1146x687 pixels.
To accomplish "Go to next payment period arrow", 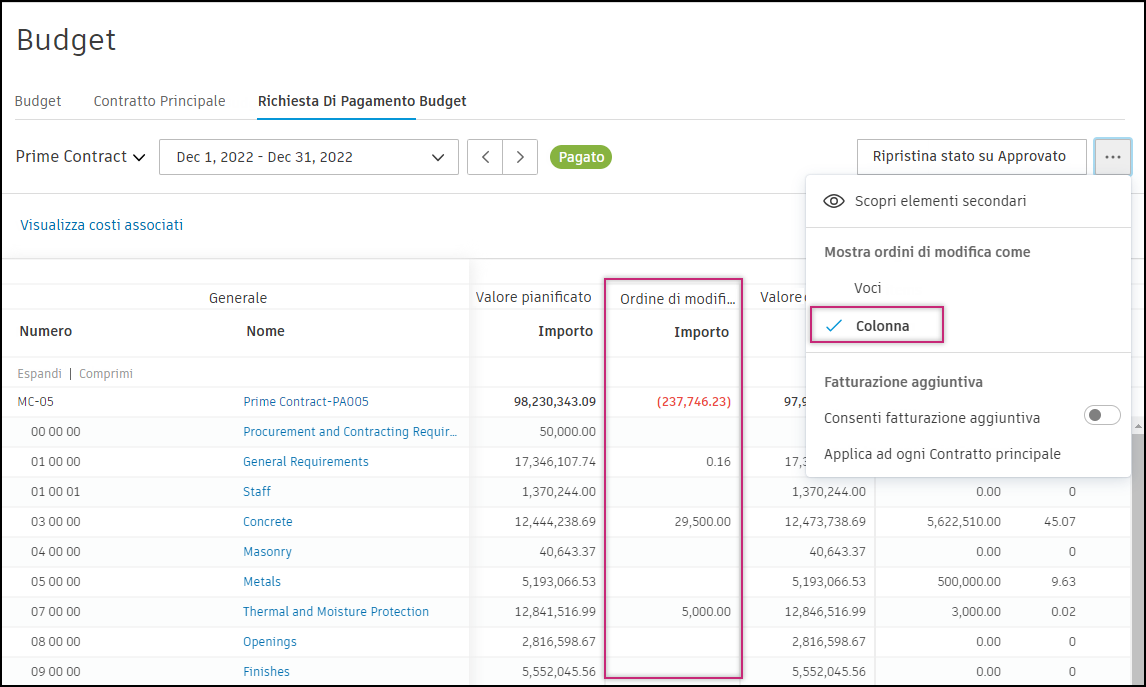I will point(520,157).
